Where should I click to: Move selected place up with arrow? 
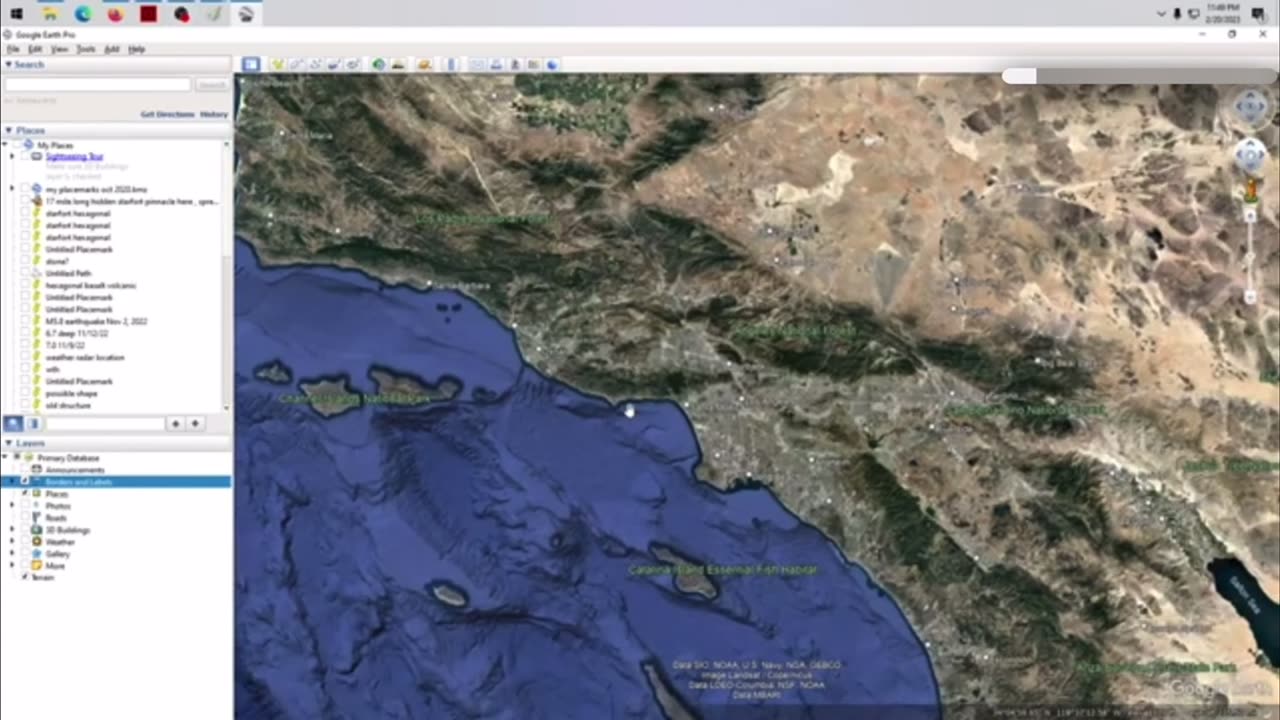[x=175, y=424]
